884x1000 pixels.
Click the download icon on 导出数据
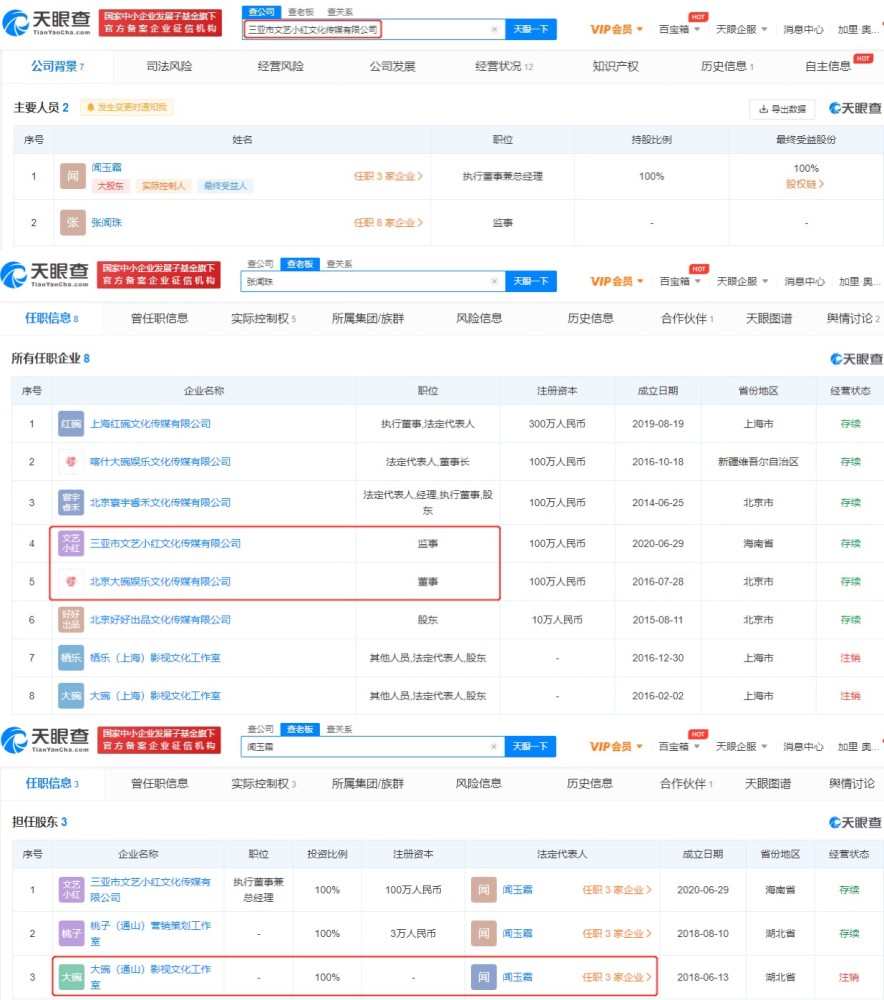[x=763, y=109]
